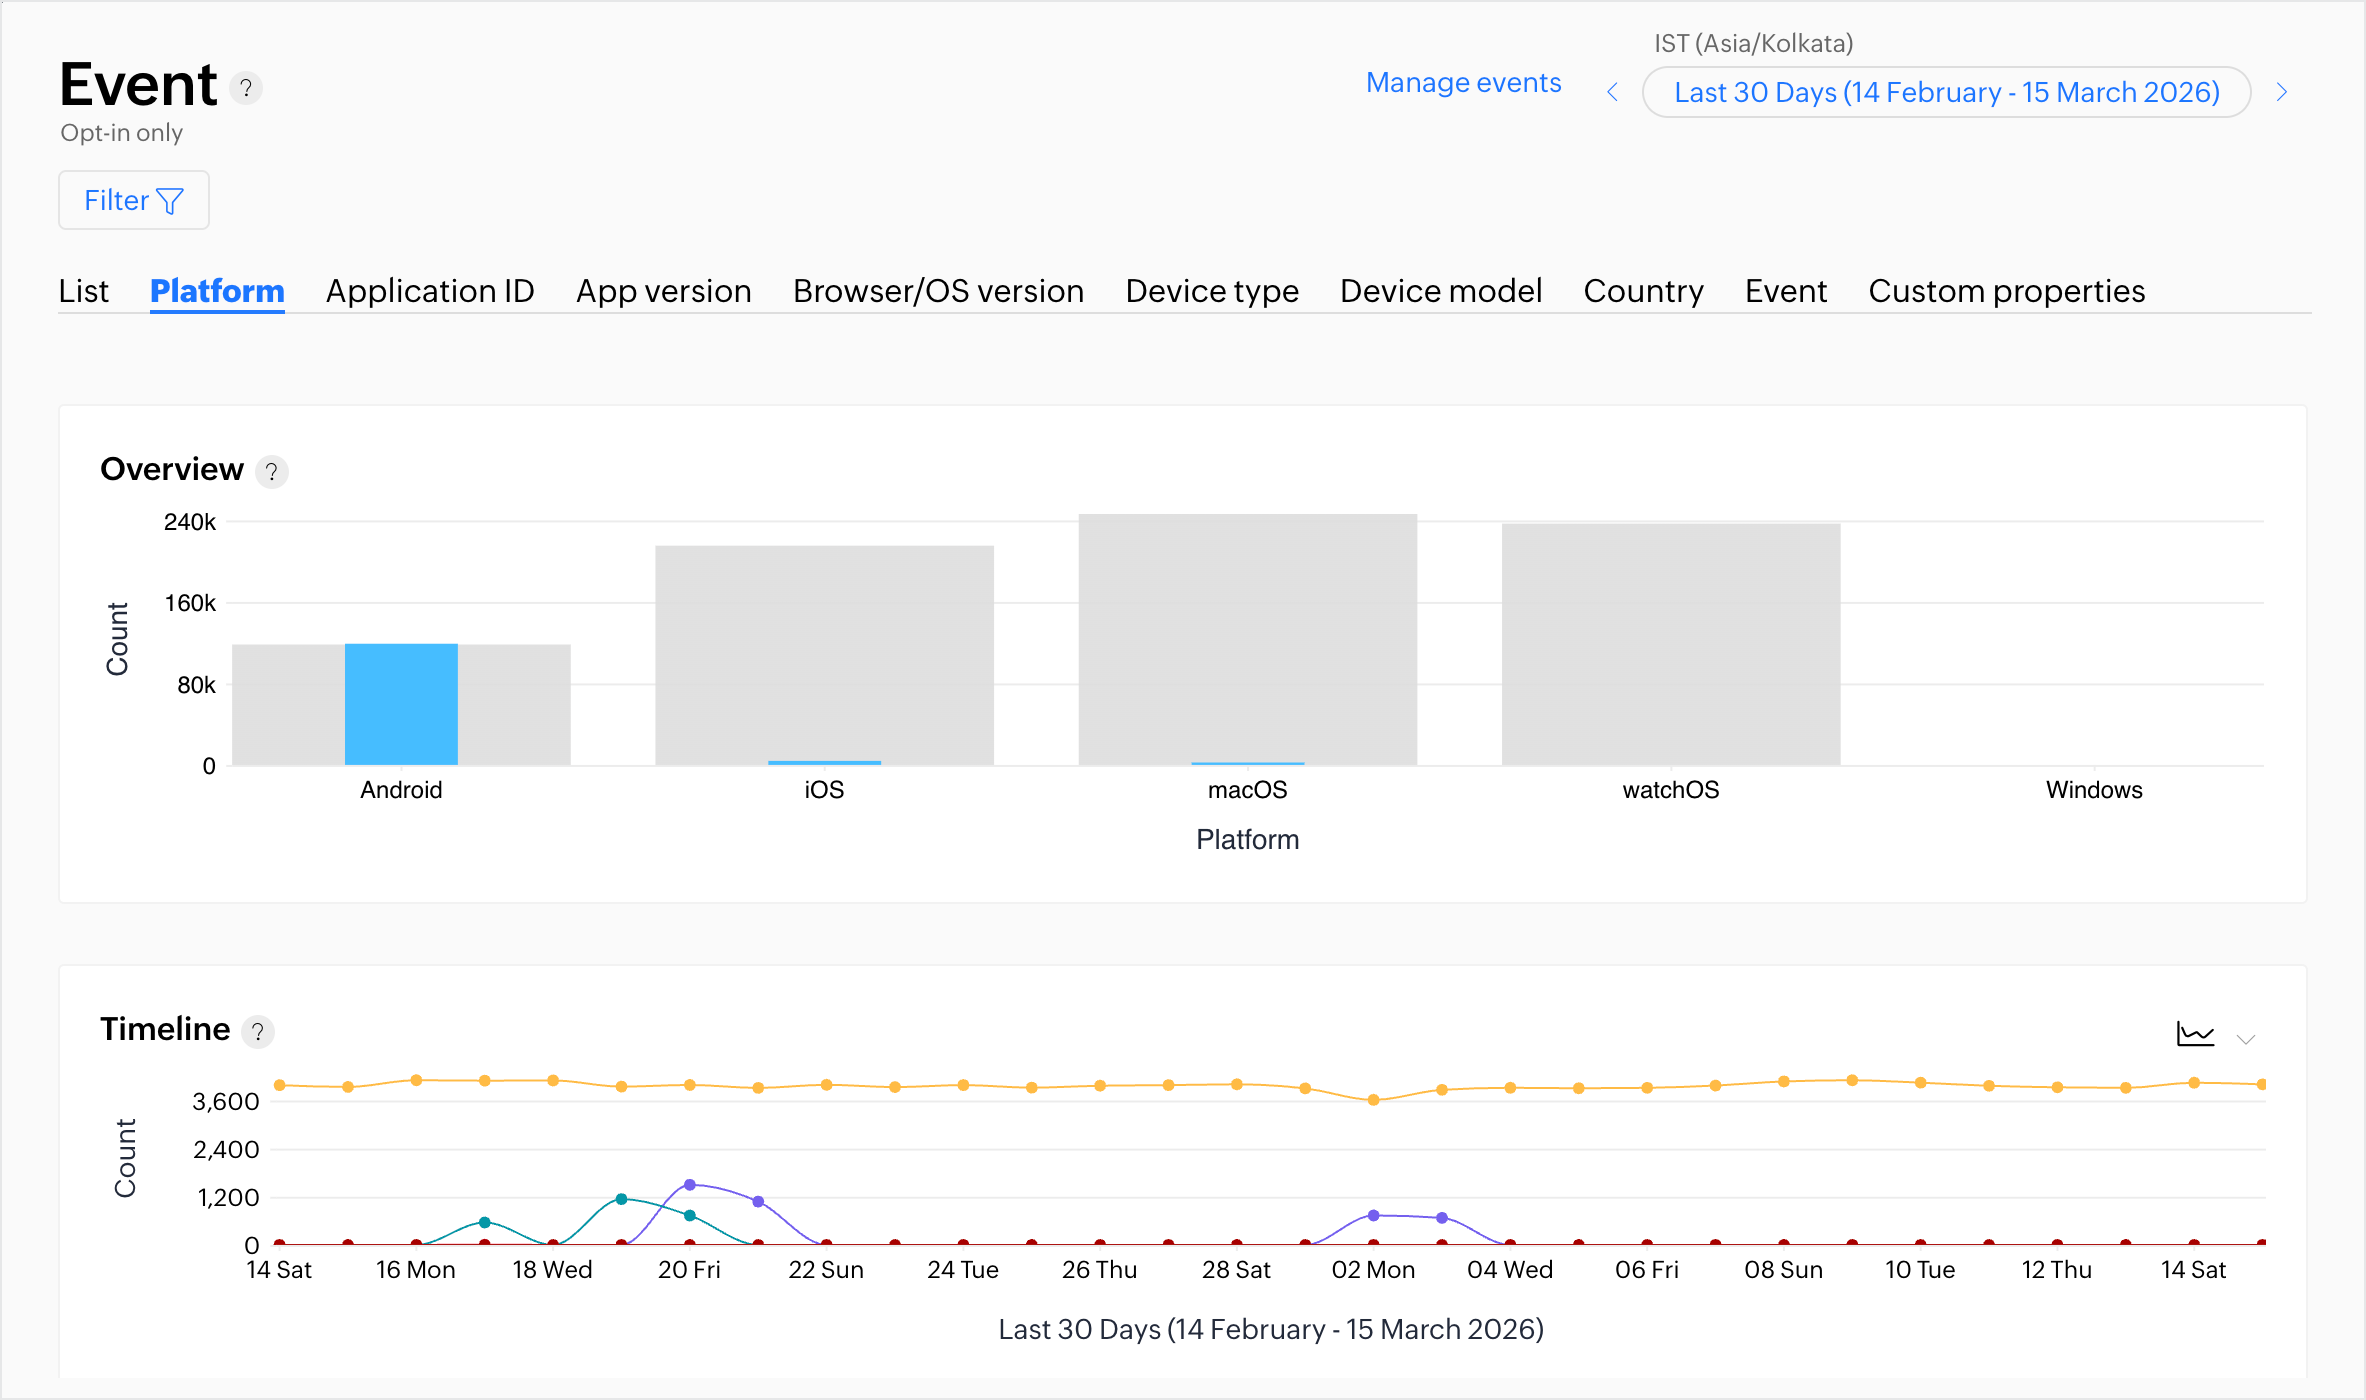Viewport: 2366px width, 1400px height.
Task: Open the Device model tab
Action: coord(1440,291)
